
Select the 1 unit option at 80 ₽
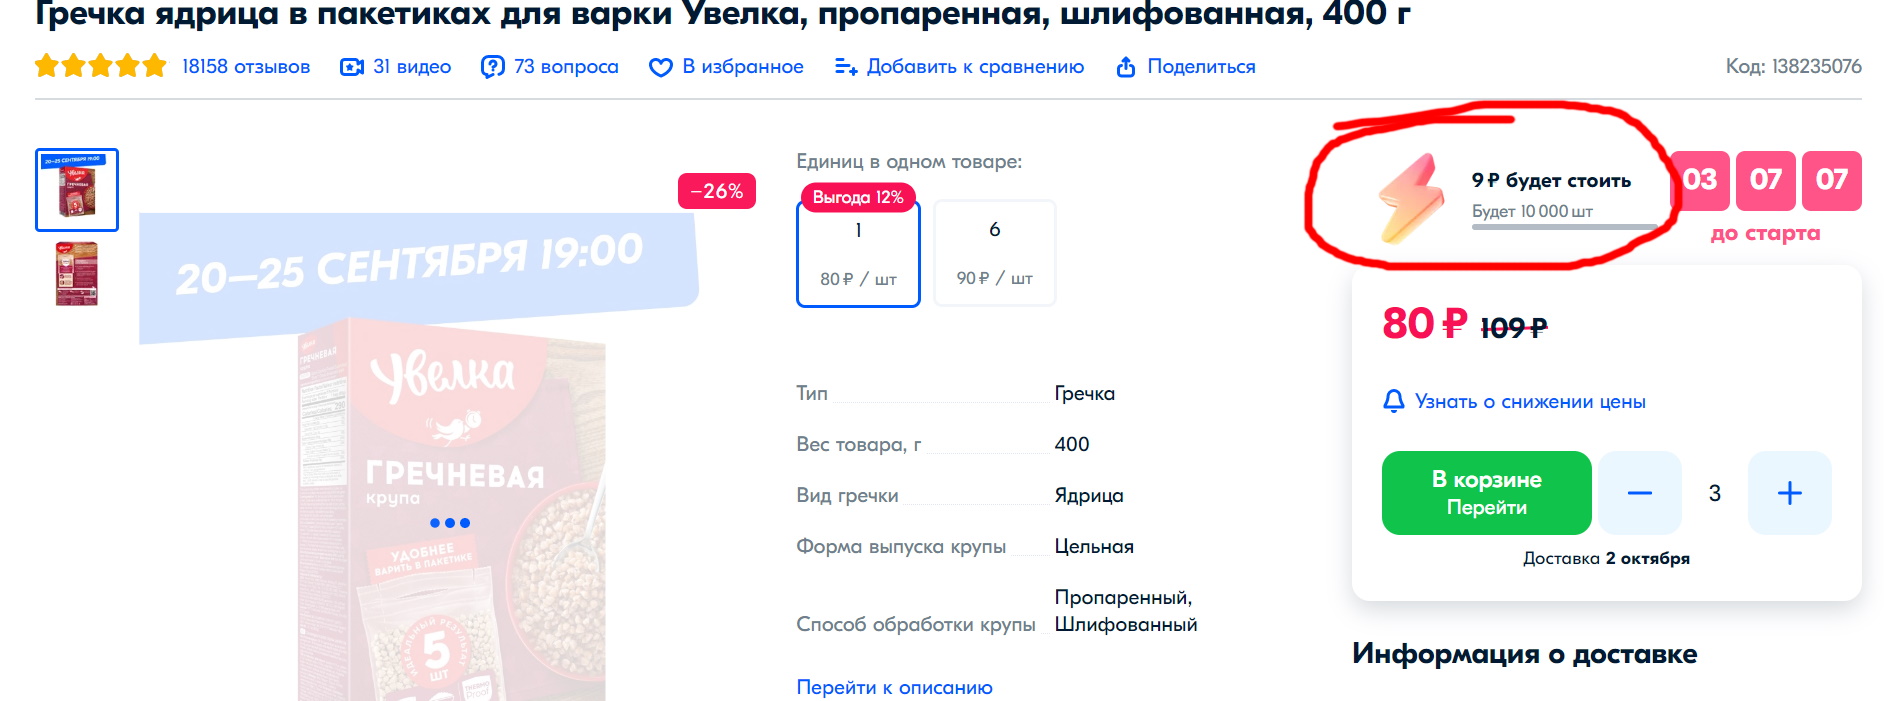pyautogui.click(x=858, y=254)
